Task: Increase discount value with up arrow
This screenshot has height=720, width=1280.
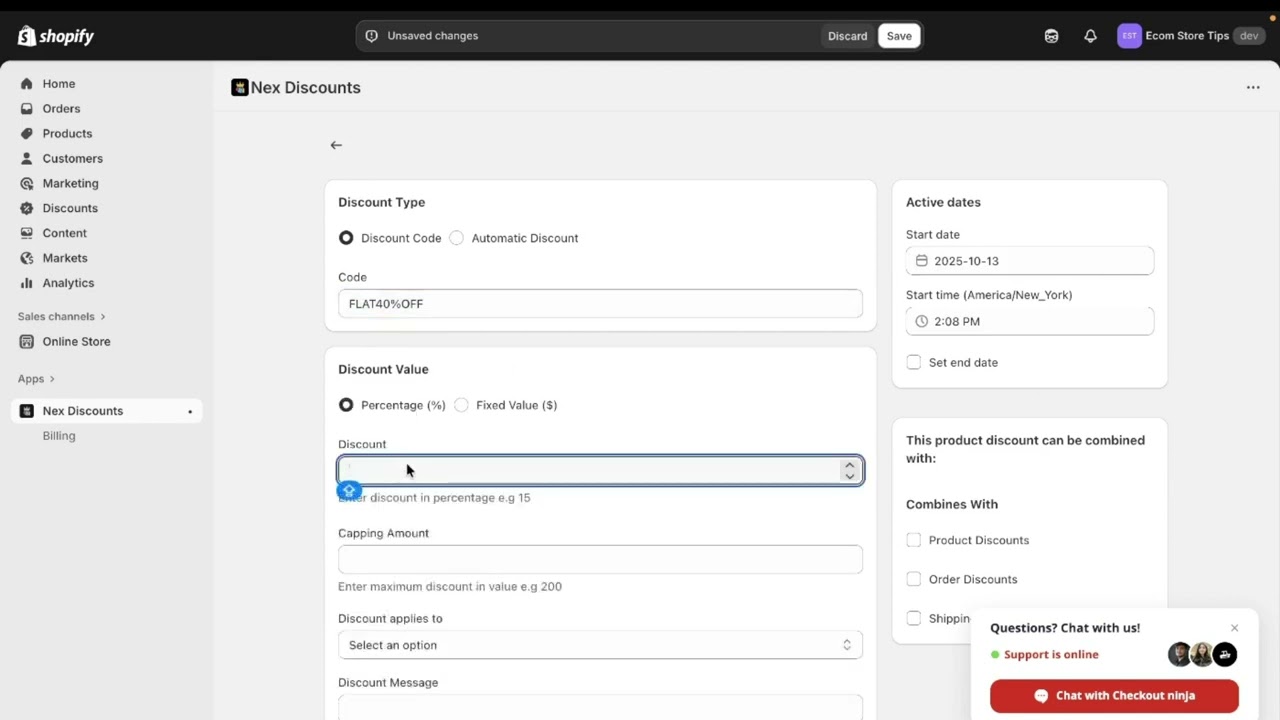Action: pos(850,465)
